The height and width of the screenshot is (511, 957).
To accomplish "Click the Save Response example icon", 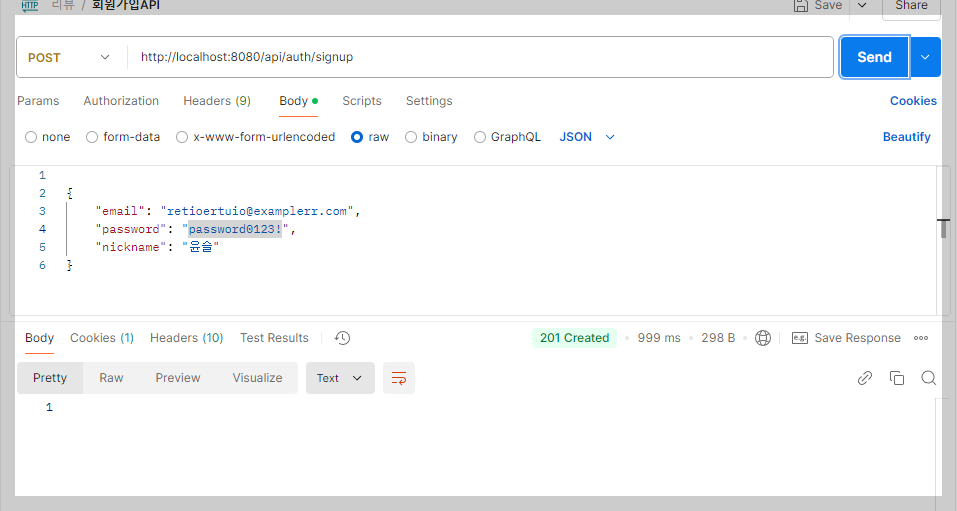I will (800, 338).
